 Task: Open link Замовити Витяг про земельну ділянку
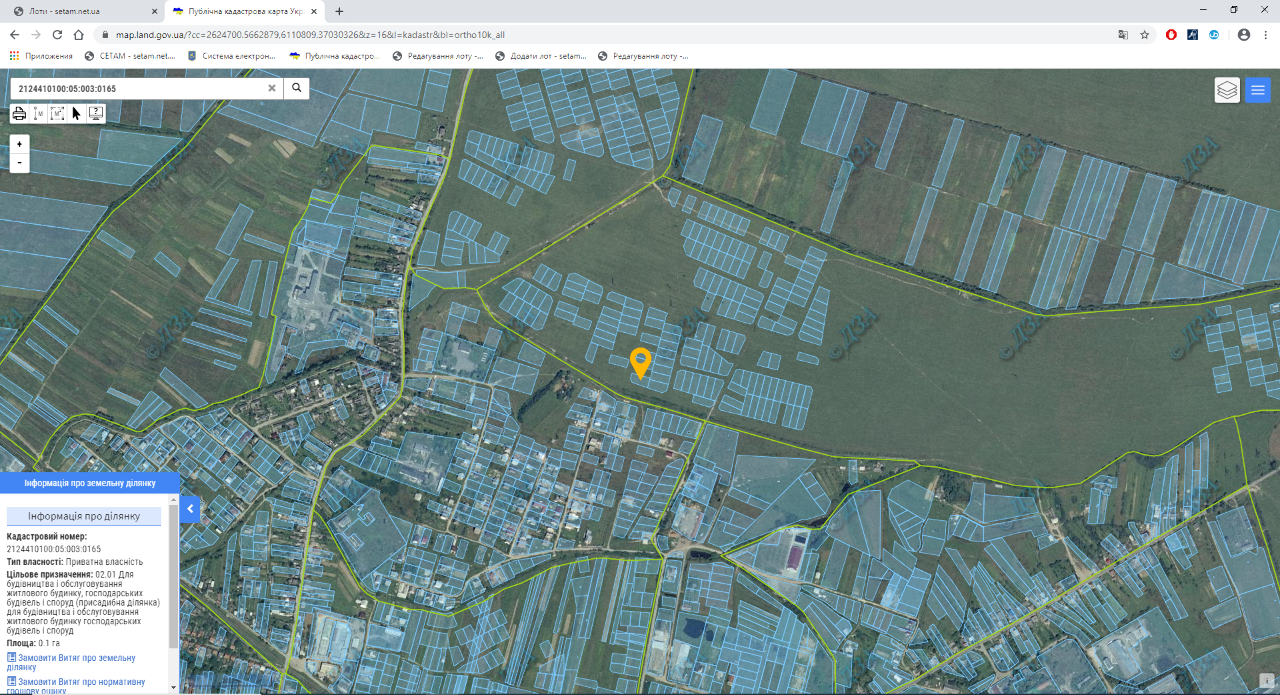pos(70,662)
